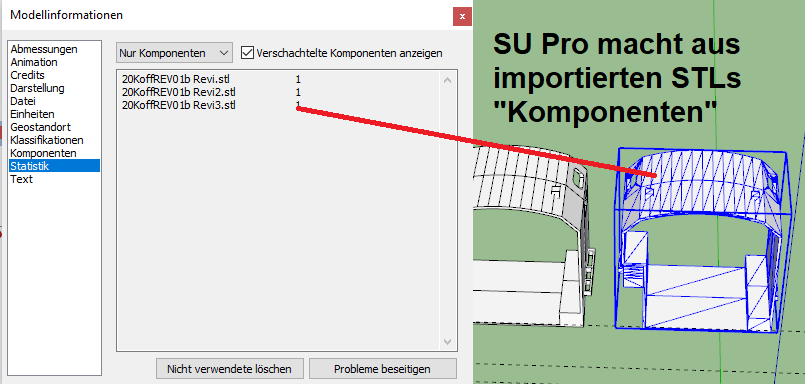Viewport: 805px width, 384px height.
Task: Select Abmessungen in the sidebar list
Action: [x=44, y=49]
